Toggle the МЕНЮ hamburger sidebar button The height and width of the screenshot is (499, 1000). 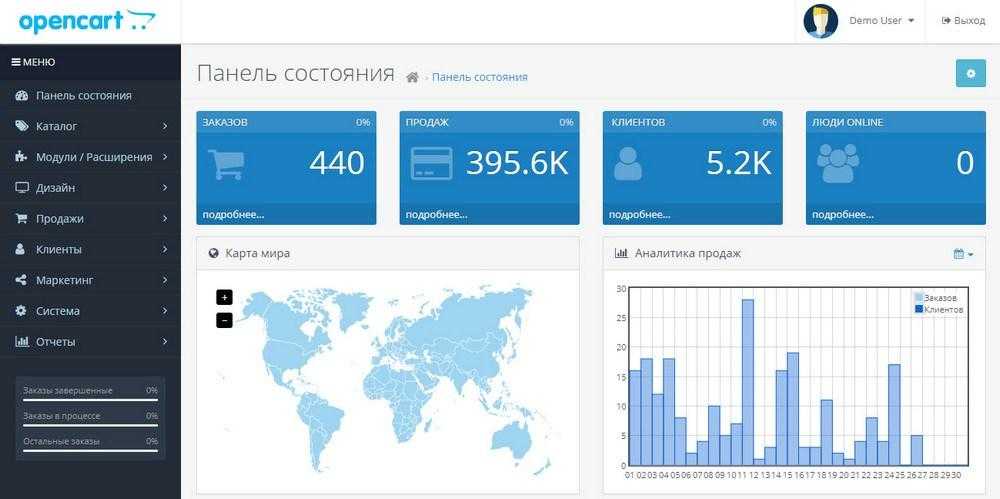pos(33,62)
